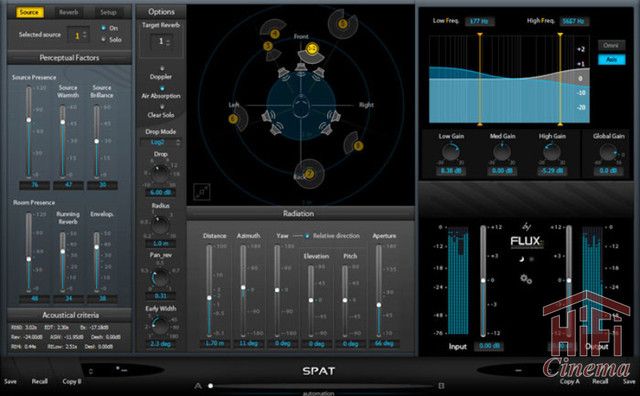Click the Copy B button
Viewport: 640px width, 396px height.
click(x=72, y=381)
